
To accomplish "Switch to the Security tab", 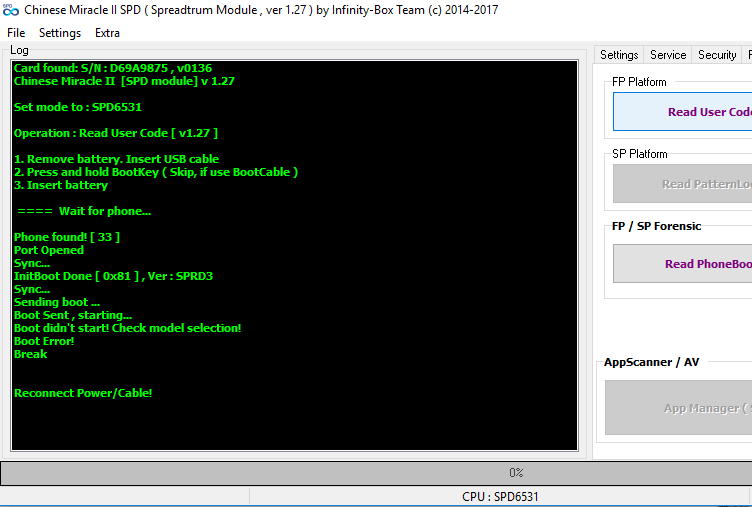I will (x=717, y=55).
